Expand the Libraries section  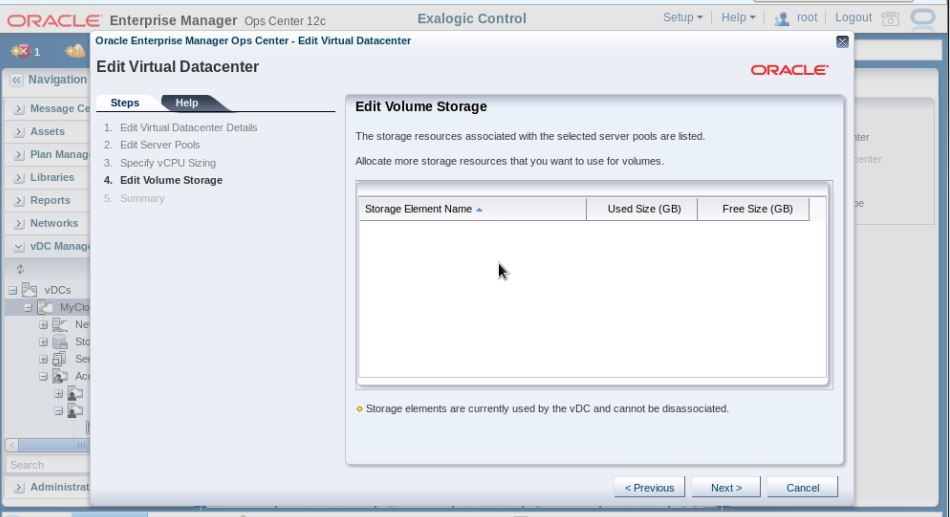(x=19, y=178)
